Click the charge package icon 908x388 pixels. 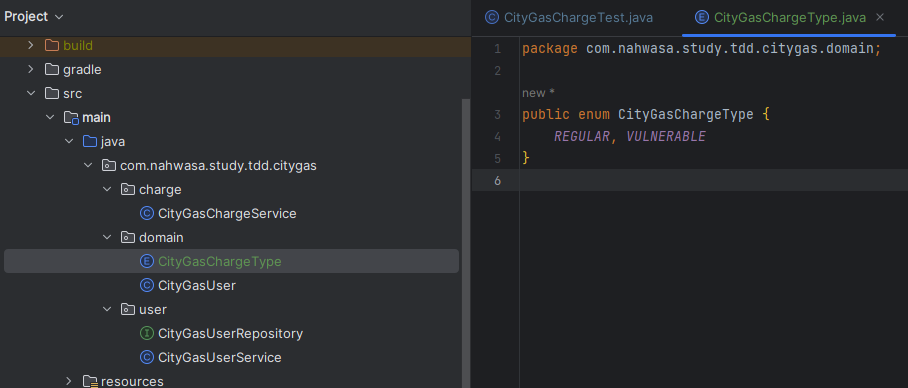click(x=128, y=189)
